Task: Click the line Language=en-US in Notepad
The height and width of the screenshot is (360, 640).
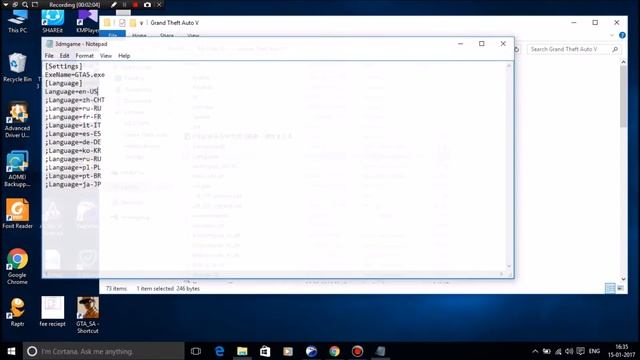Action: tap(71, 91)
